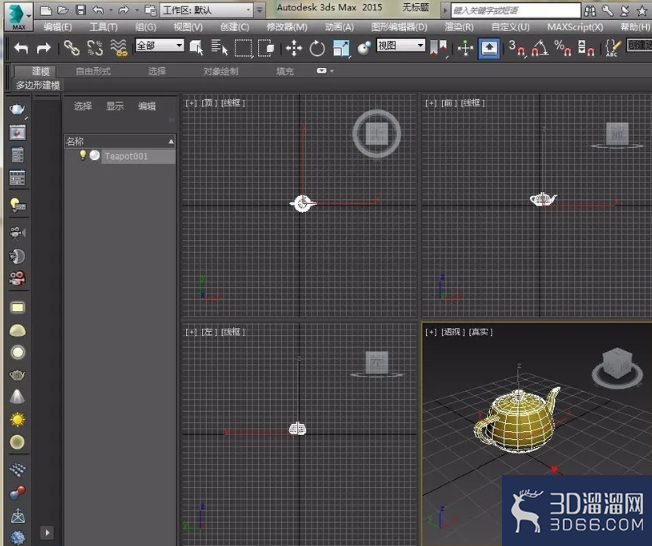
Task: Toggle the Spinner Snap button
Action: pos(586,48)
